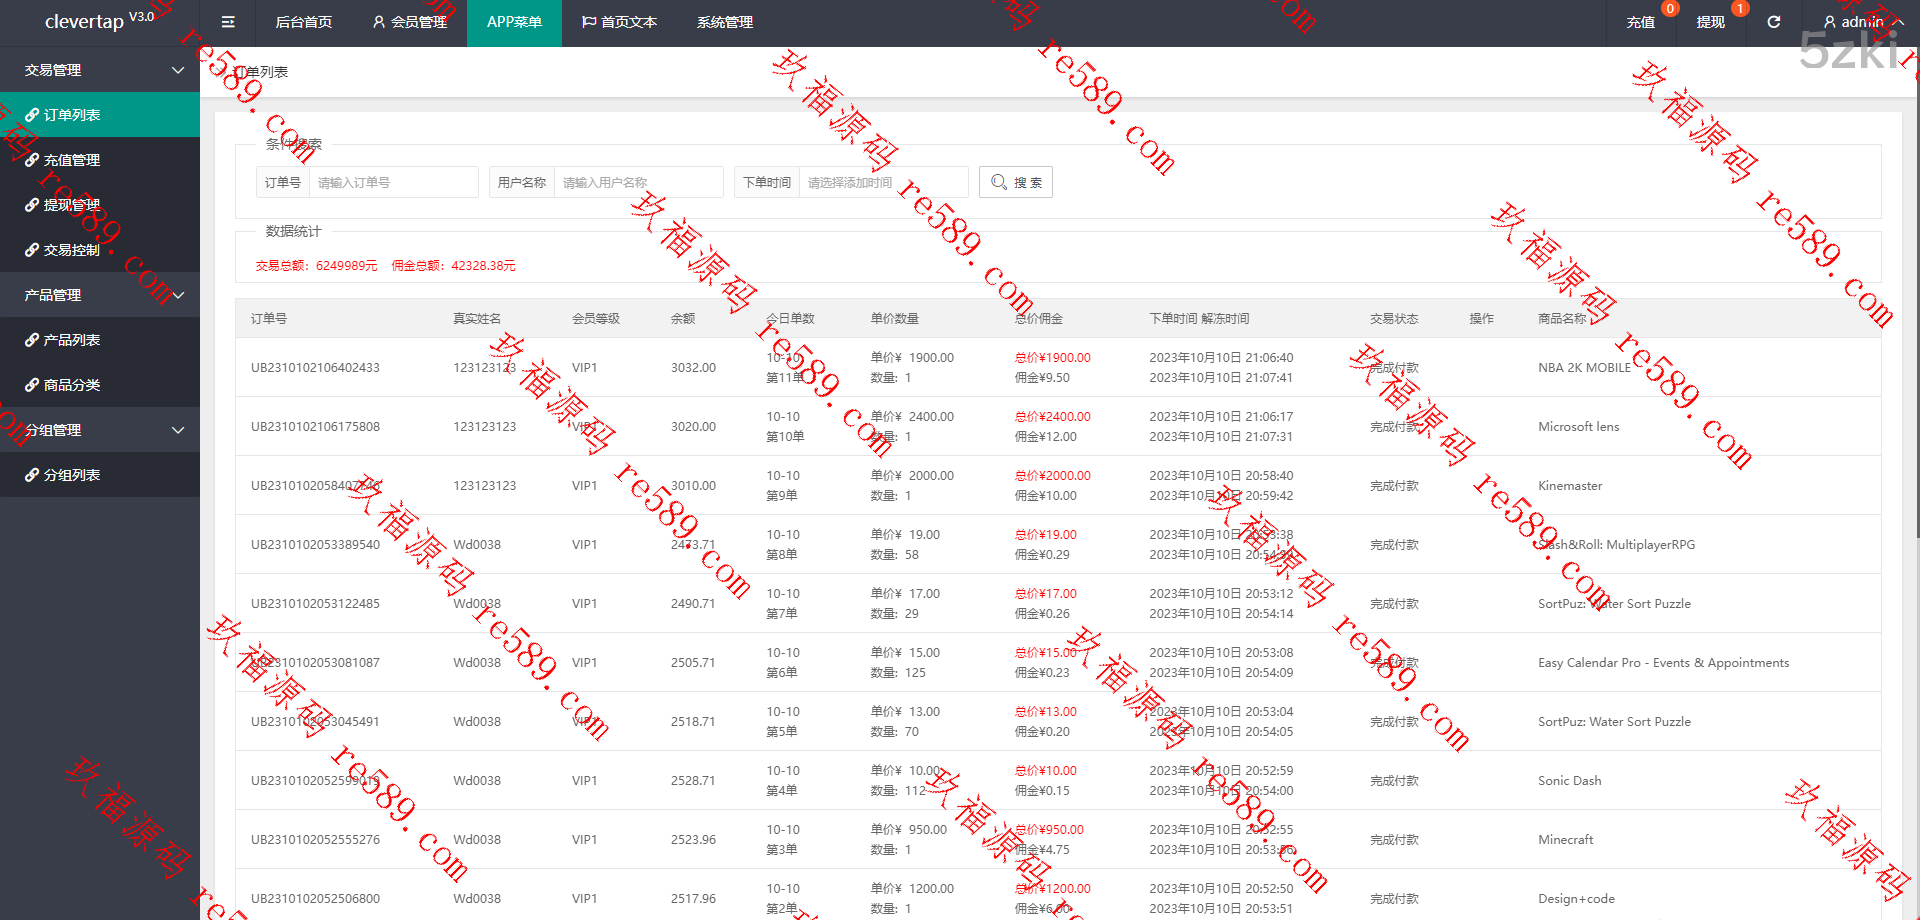Collapse the 分组管理 sidebar section

(100, 430)
